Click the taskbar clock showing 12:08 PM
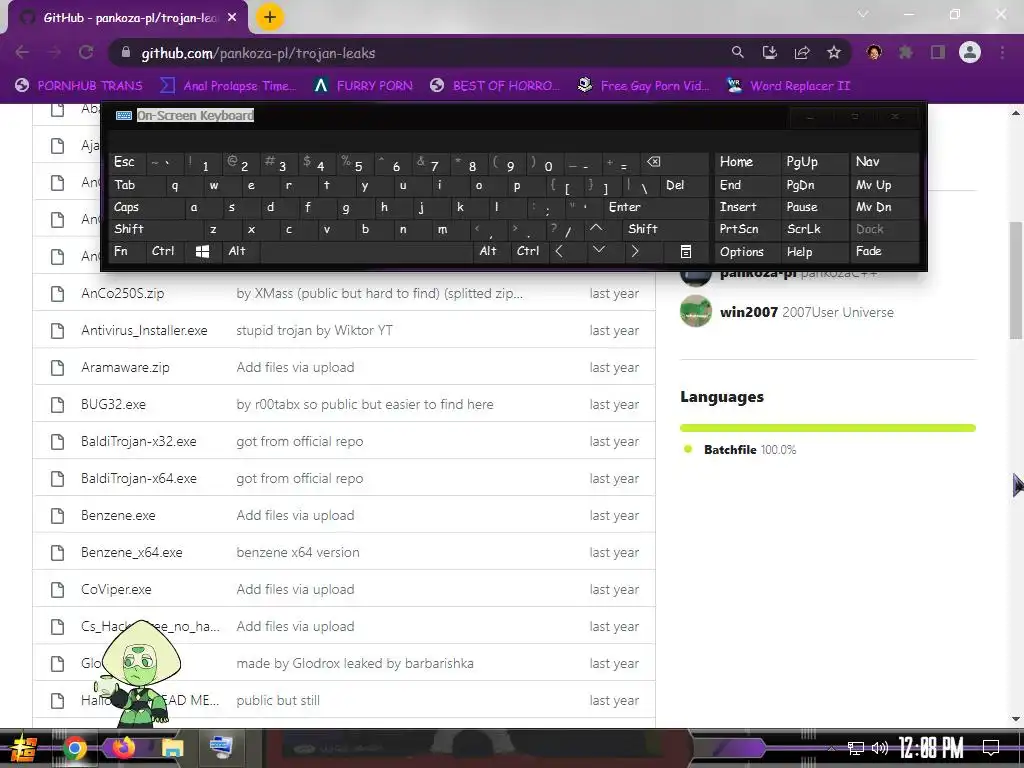The height and width of the screenshot is (768, 1024). point(932,747)
